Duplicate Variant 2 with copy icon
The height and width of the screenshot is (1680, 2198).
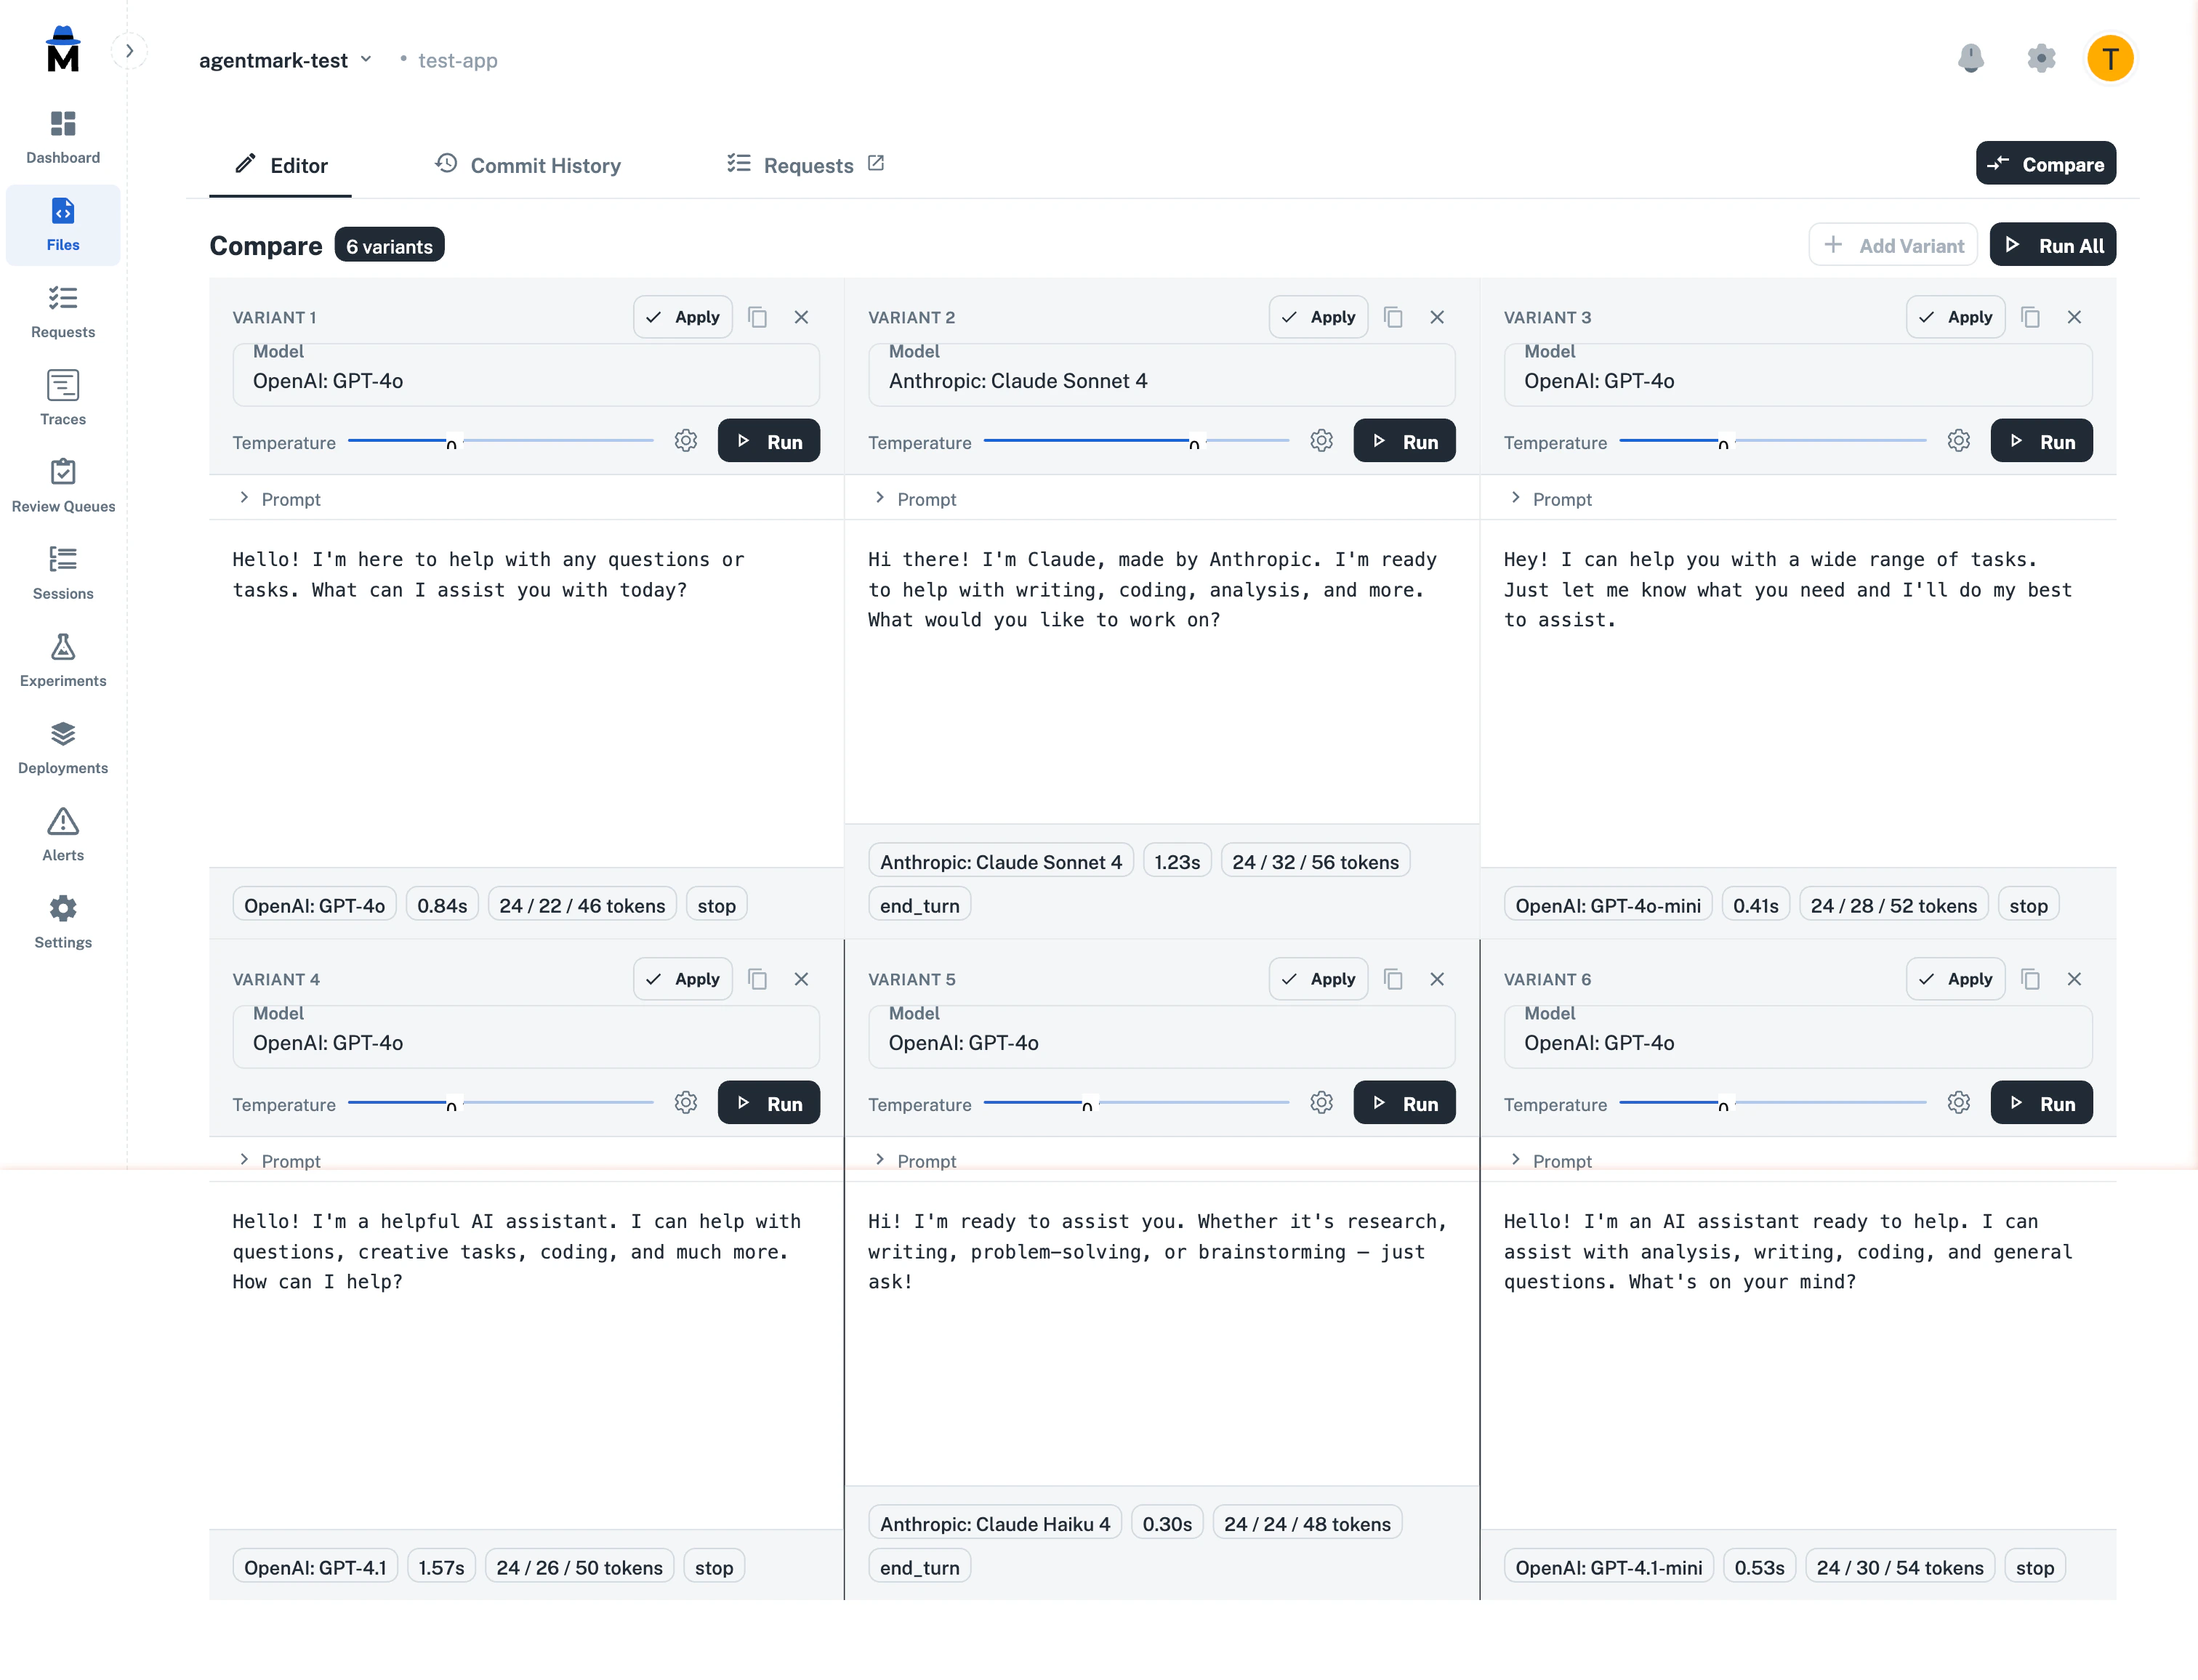(1392, 317)
